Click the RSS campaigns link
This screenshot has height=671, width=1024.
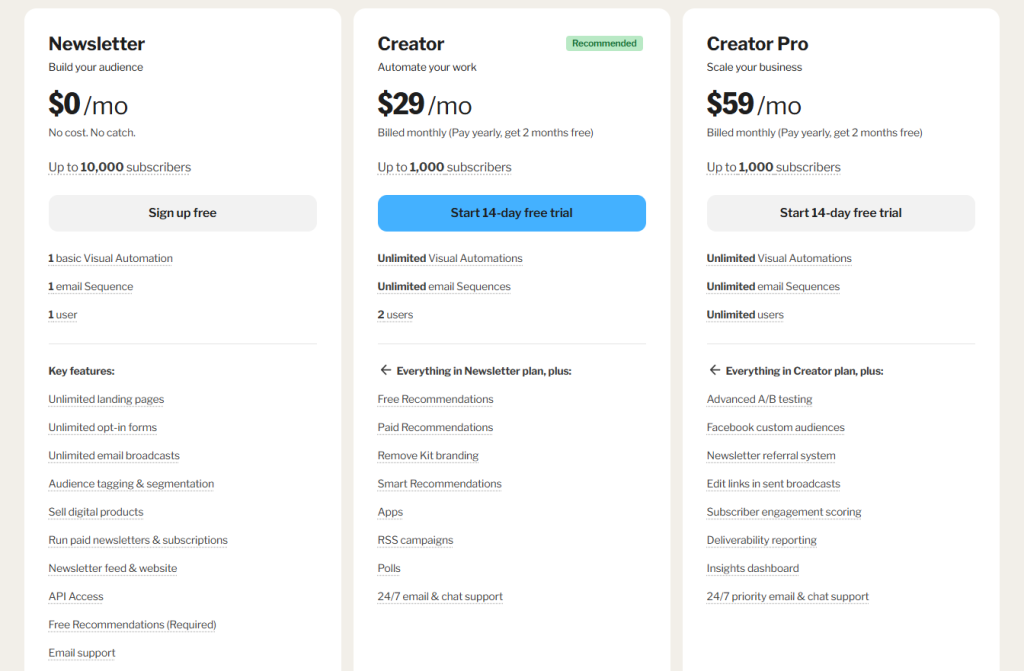pyautogui.click(x=415, y=540)
